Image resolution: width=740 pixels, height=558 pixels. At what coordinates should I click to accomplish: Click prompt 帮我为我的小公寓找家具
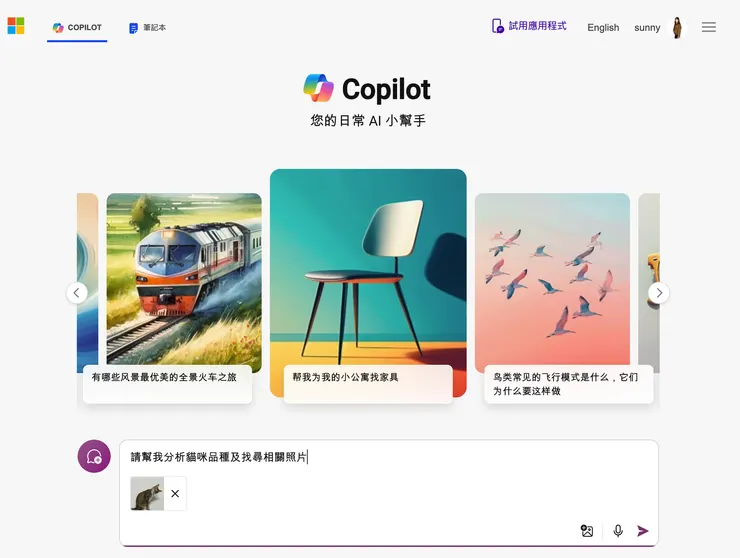coord(368,384)
